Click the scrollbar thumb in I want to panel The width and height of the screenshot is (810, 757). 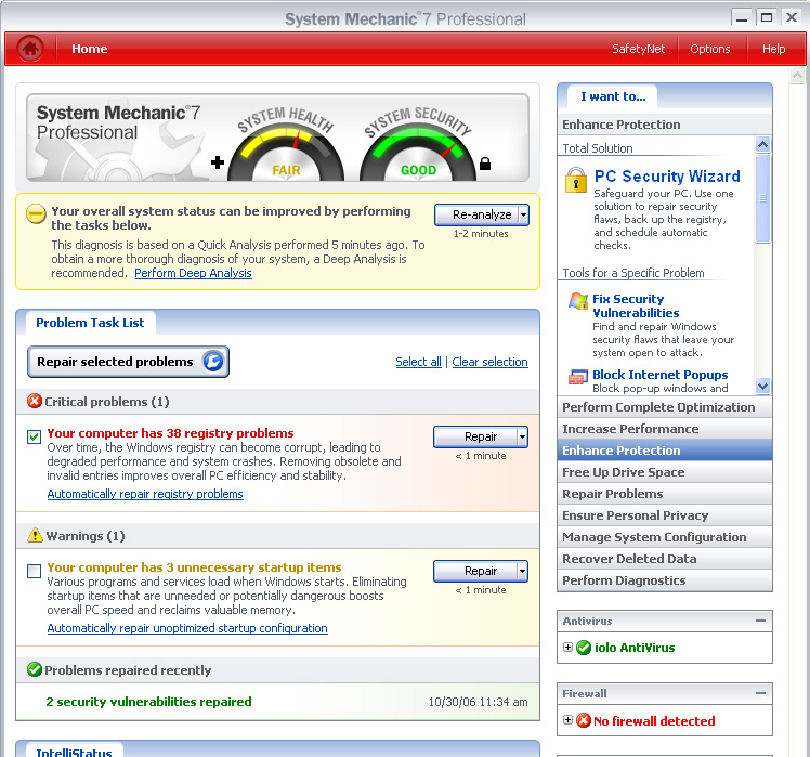click(x=762, y=198)
